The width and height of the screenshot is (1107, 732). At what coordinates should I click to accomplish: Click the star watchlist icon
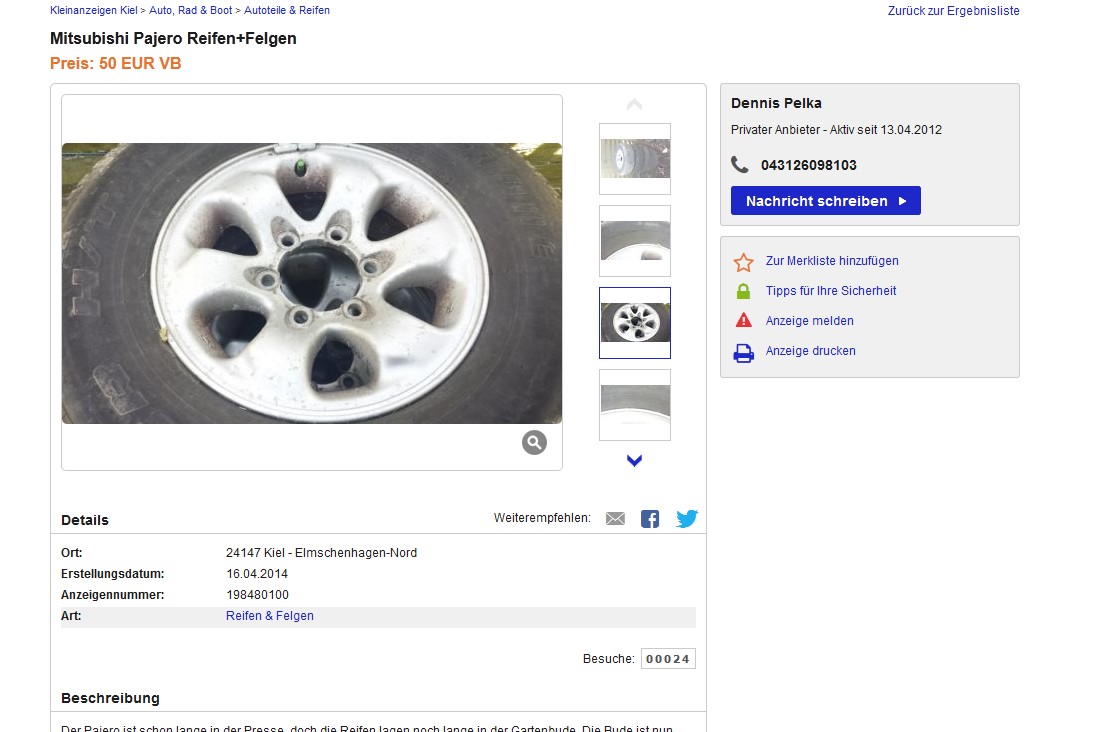click(x=743, y=262)
